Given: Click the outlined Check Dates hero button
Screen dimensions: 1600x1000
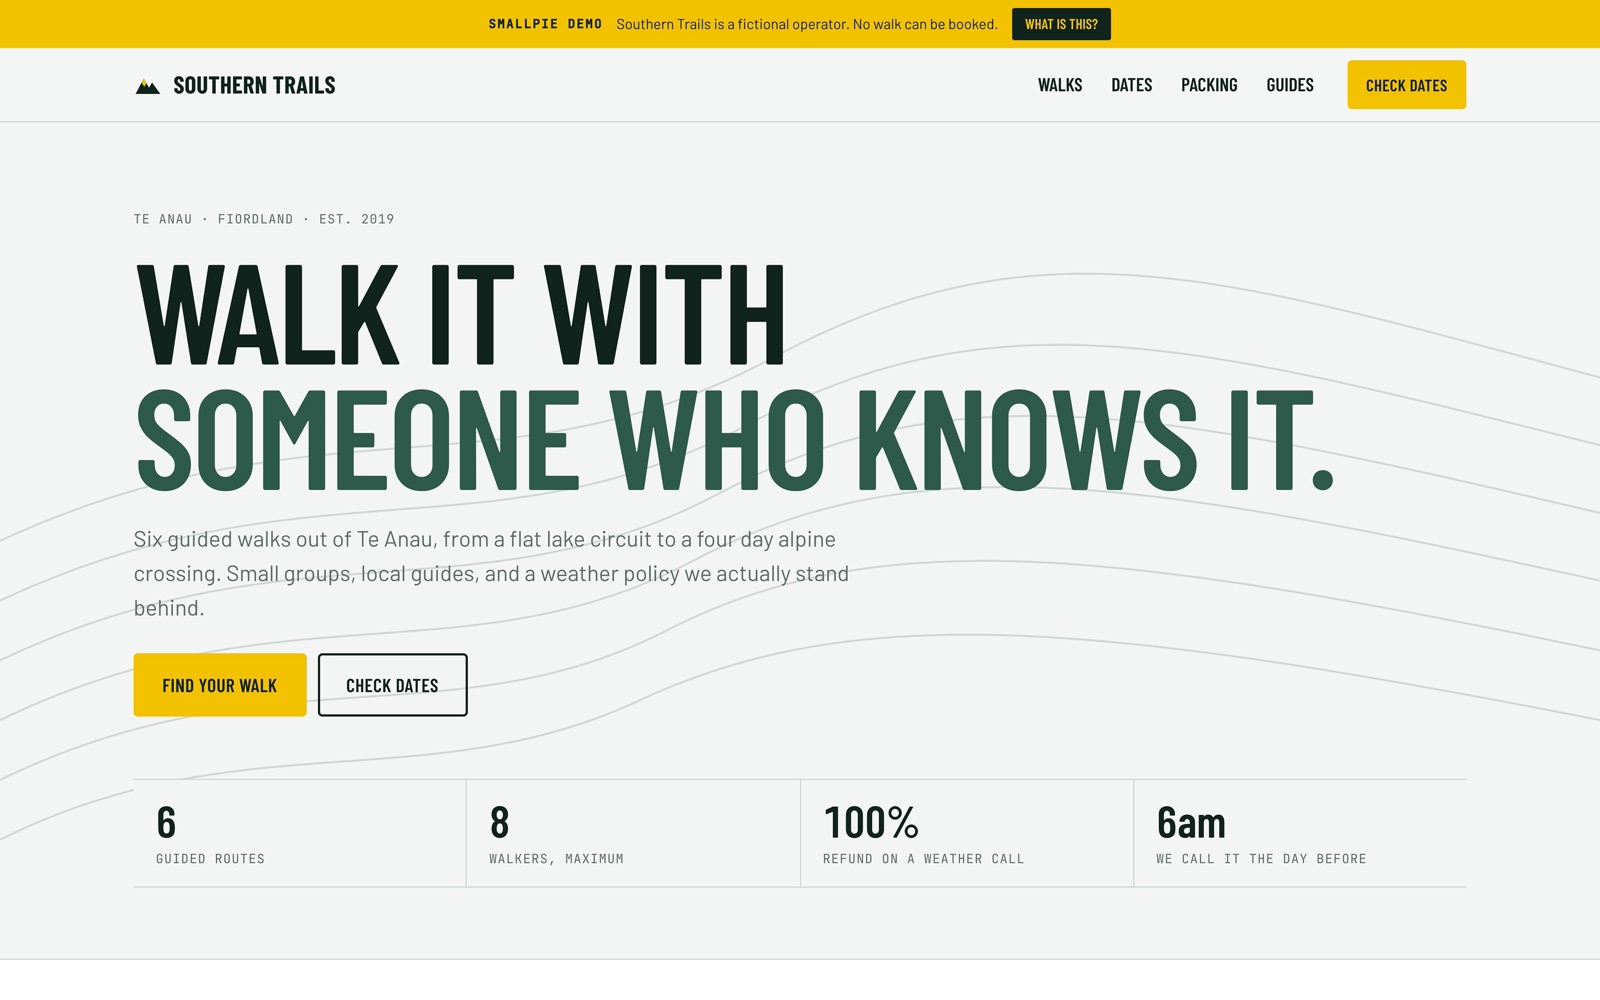Looking at the screenshot, I should point(392,685).
